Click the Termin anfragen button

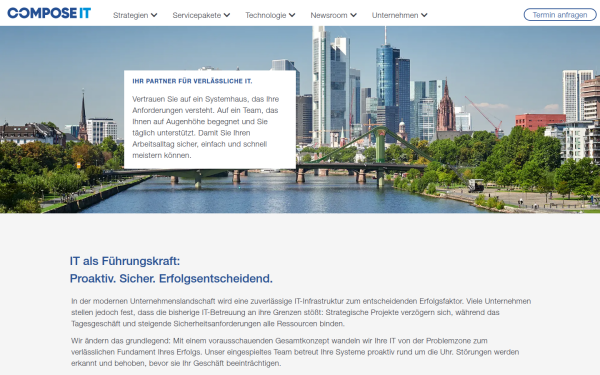[x=560, y=15]
